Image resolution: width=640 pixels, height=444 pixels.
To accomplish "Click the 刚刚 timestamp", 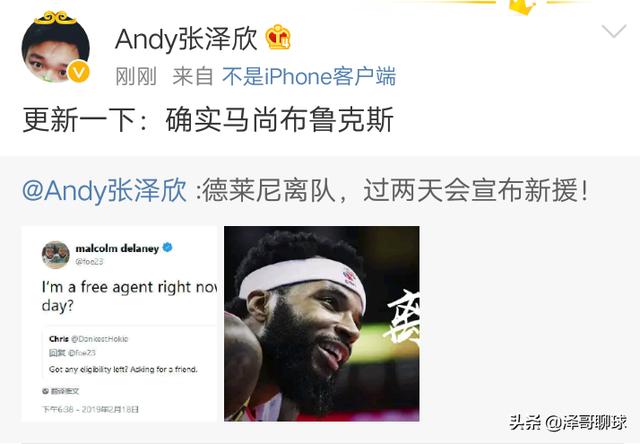I will (x=136, y=77).
